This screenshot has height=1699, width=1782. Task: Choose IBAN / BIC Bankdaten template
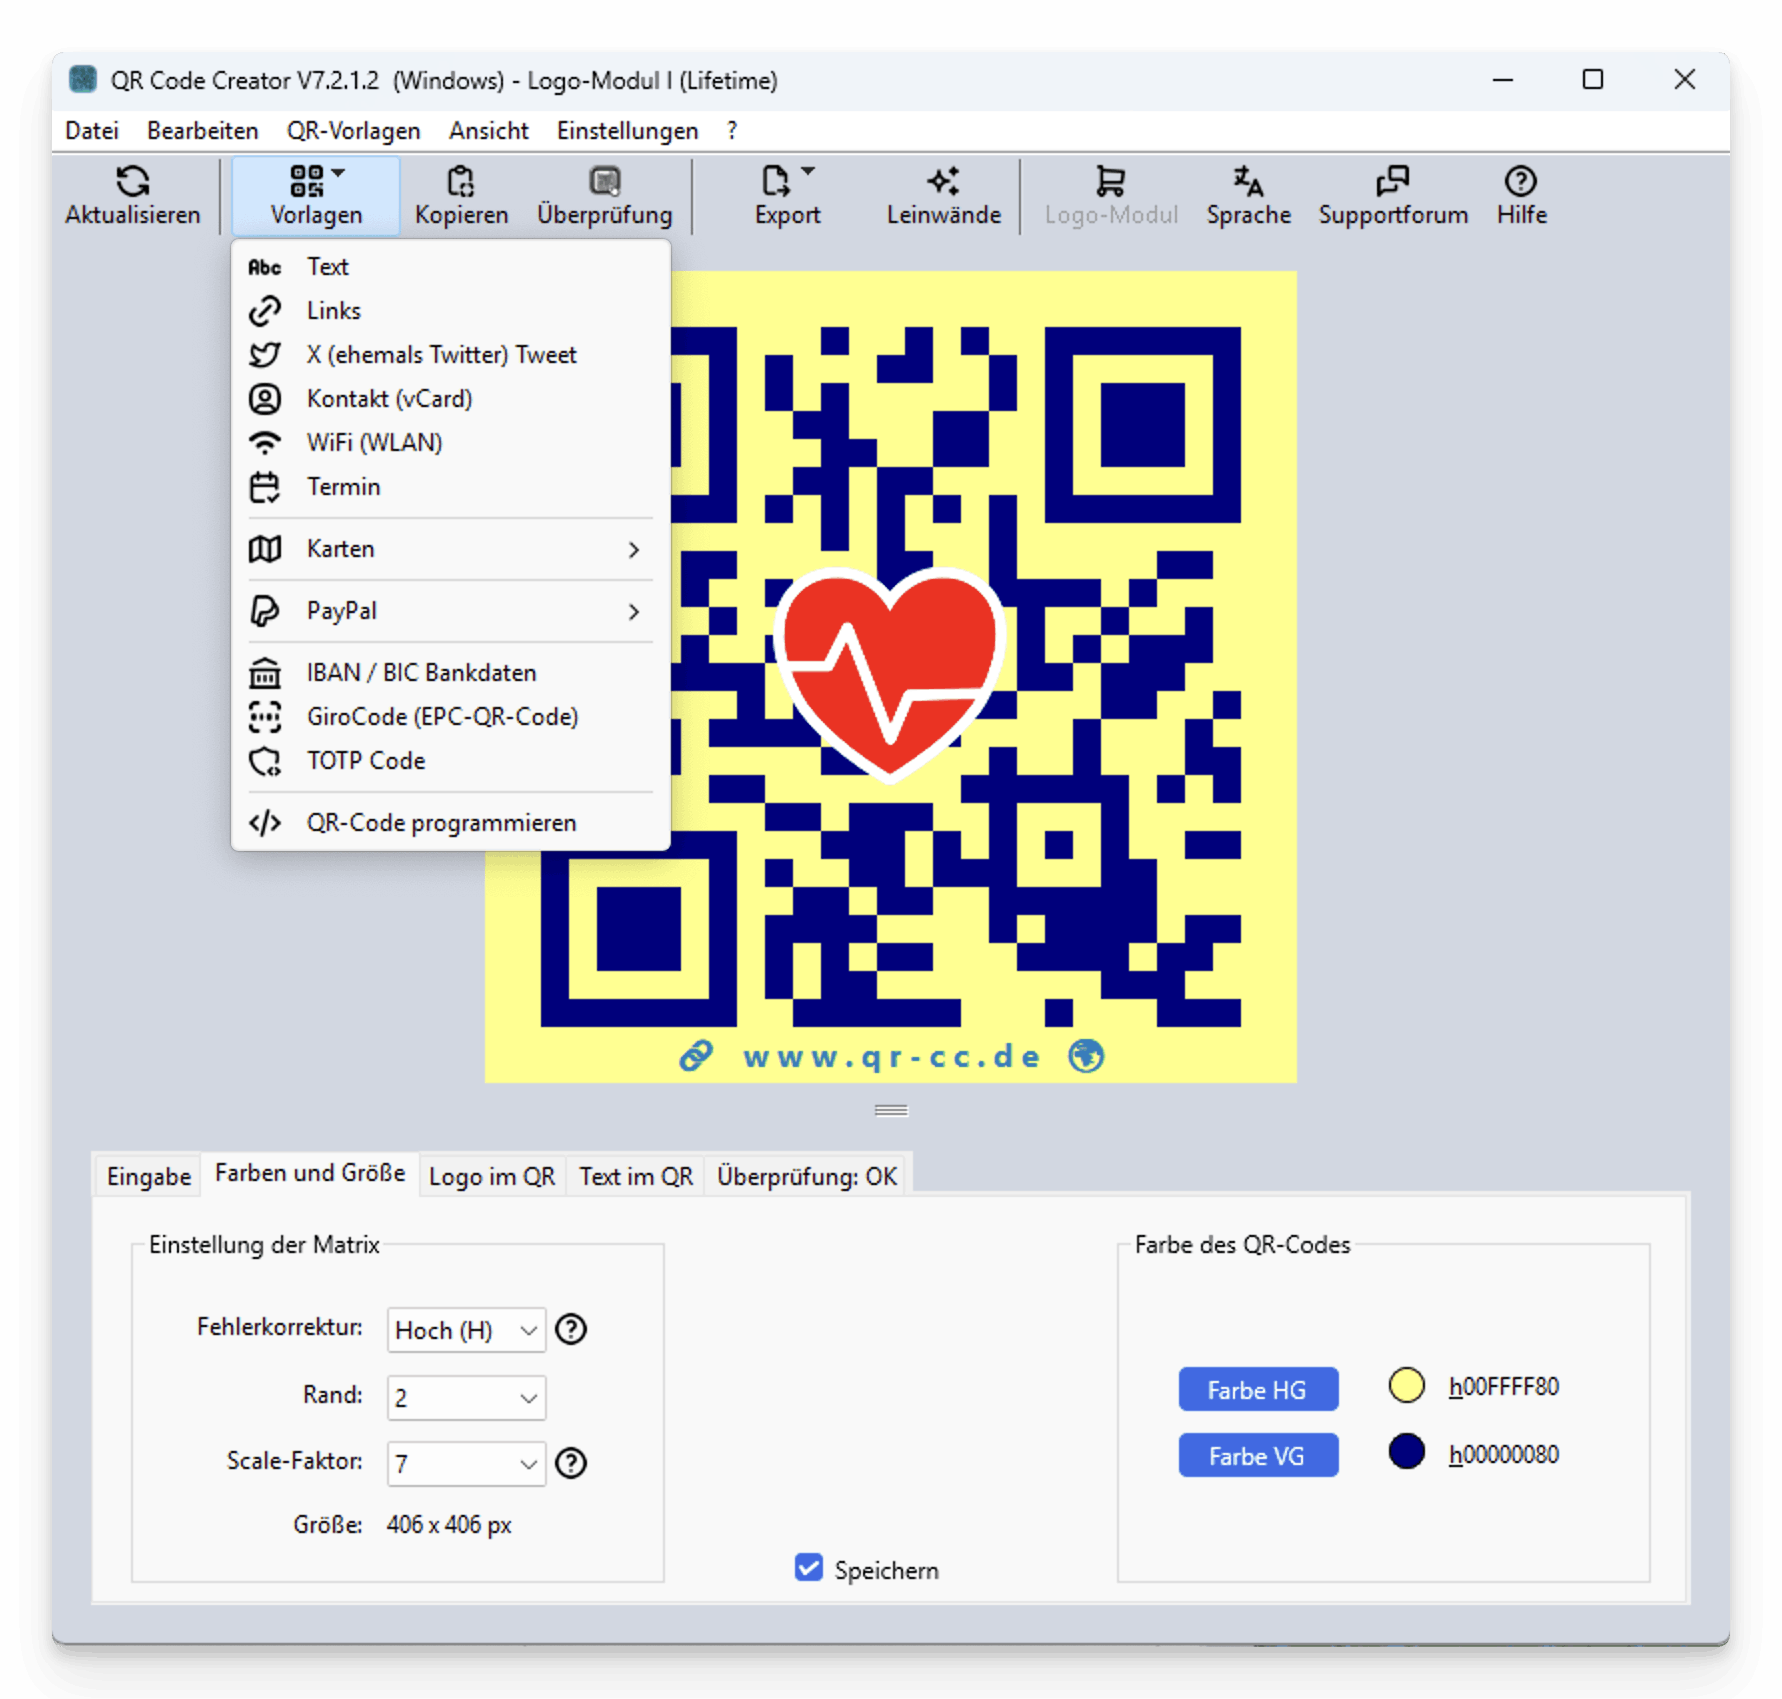pyautogui.click(x=450, y=673)
